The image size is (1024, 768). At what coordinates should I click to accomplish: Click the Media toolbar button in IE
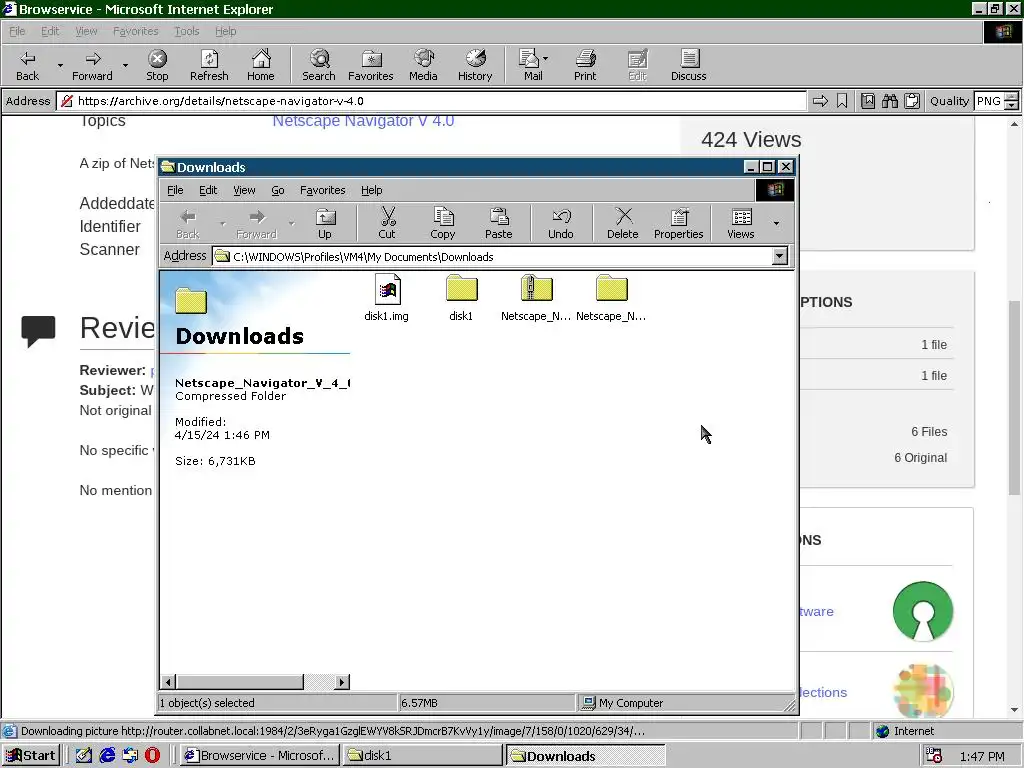pyautogui.click(x=423, y=65)
